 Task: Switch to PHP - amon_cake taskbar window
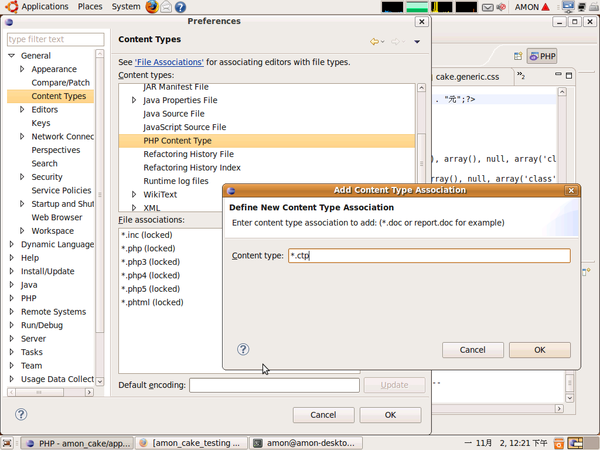(78, 443)
